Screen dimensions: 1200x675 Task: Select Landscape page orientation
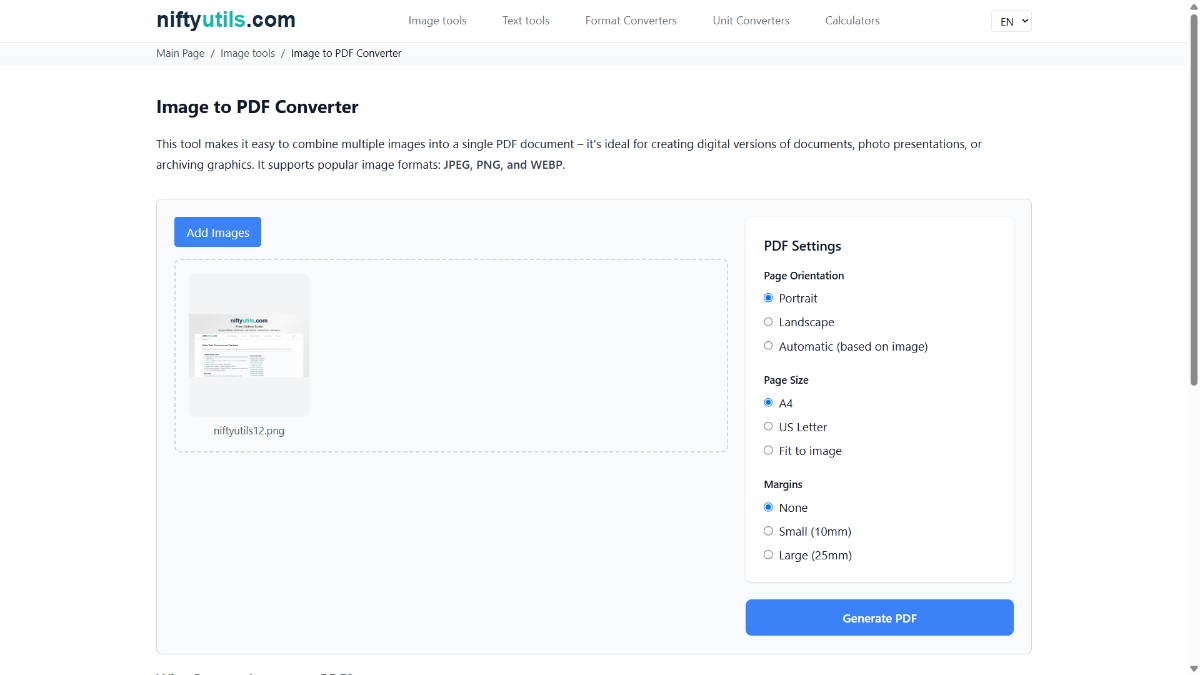click(769, 322)
